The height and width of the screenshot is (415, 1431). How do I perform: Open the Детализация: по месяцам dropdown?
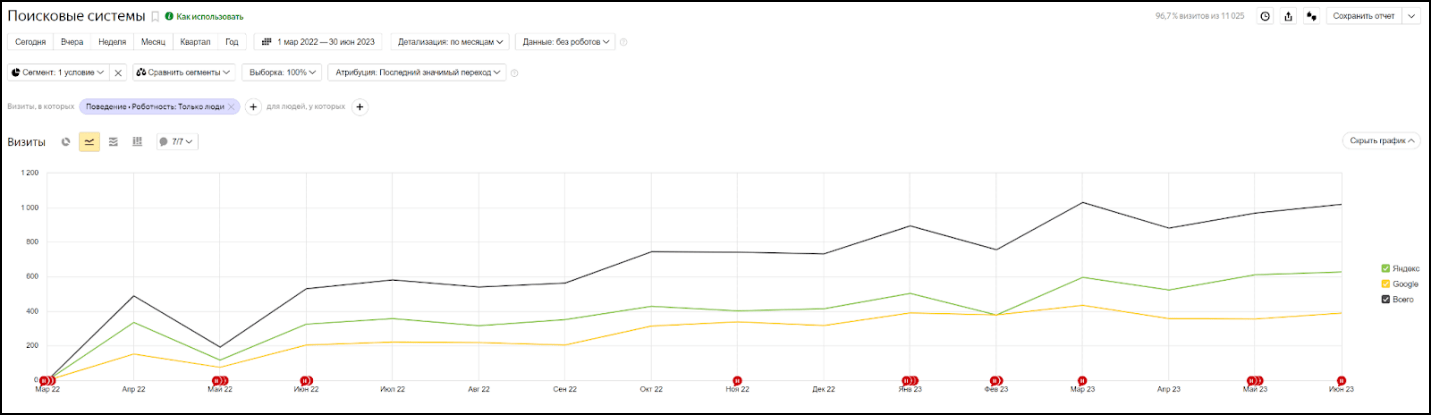[x=453, y=42]
